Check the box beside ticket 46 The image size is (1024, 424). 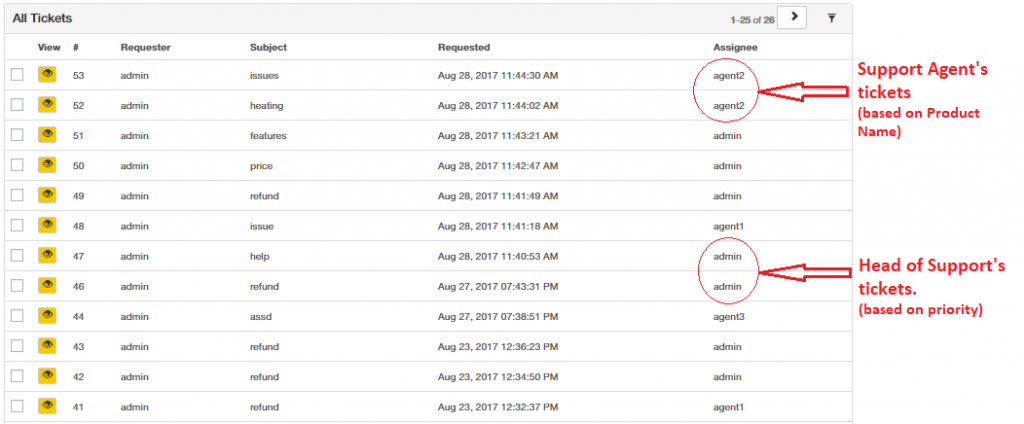(x=17, y=286)
